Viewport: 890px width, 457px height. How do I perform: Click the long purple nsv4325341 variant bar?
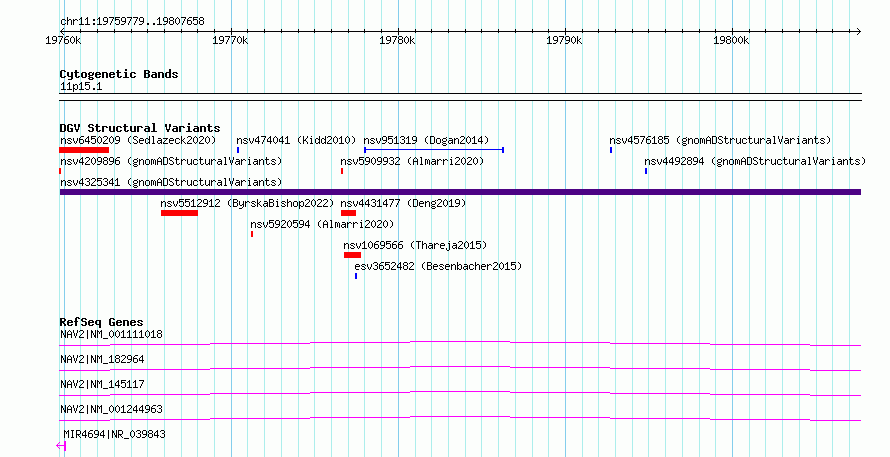coord(460,192)
